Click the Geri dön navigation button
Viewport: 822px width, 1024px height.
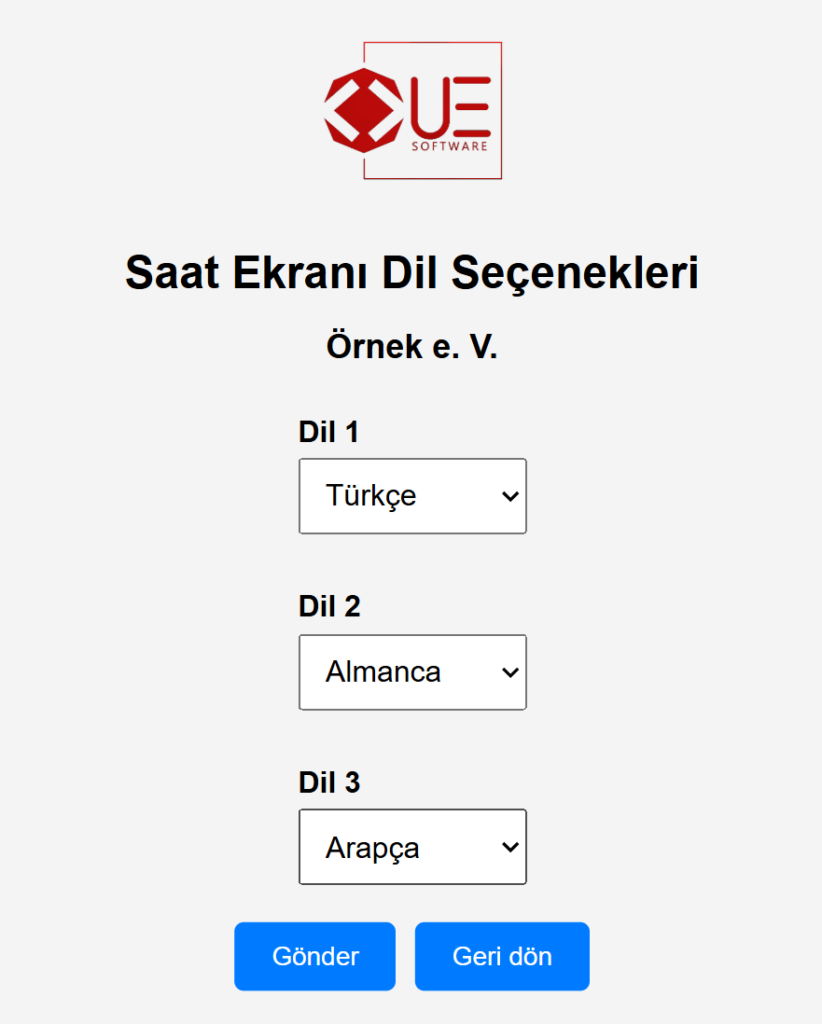coord(501,956)
